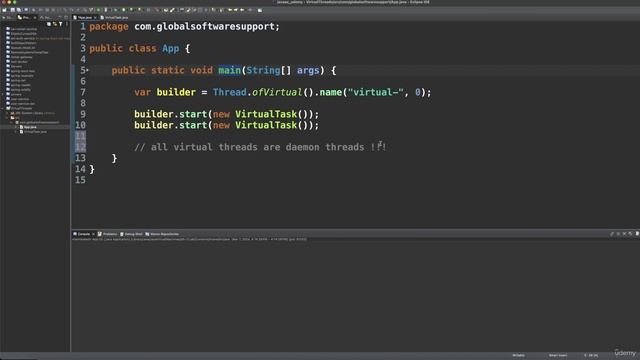
Task: Open the Problems tab
Action: tap(107, 234)
